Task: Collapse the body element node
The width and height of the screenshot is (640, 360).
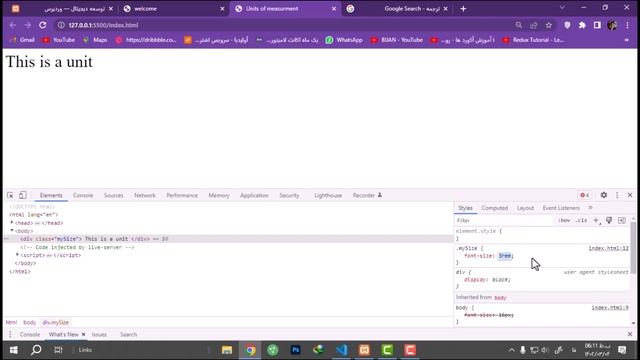Action: tap(12, 231)
